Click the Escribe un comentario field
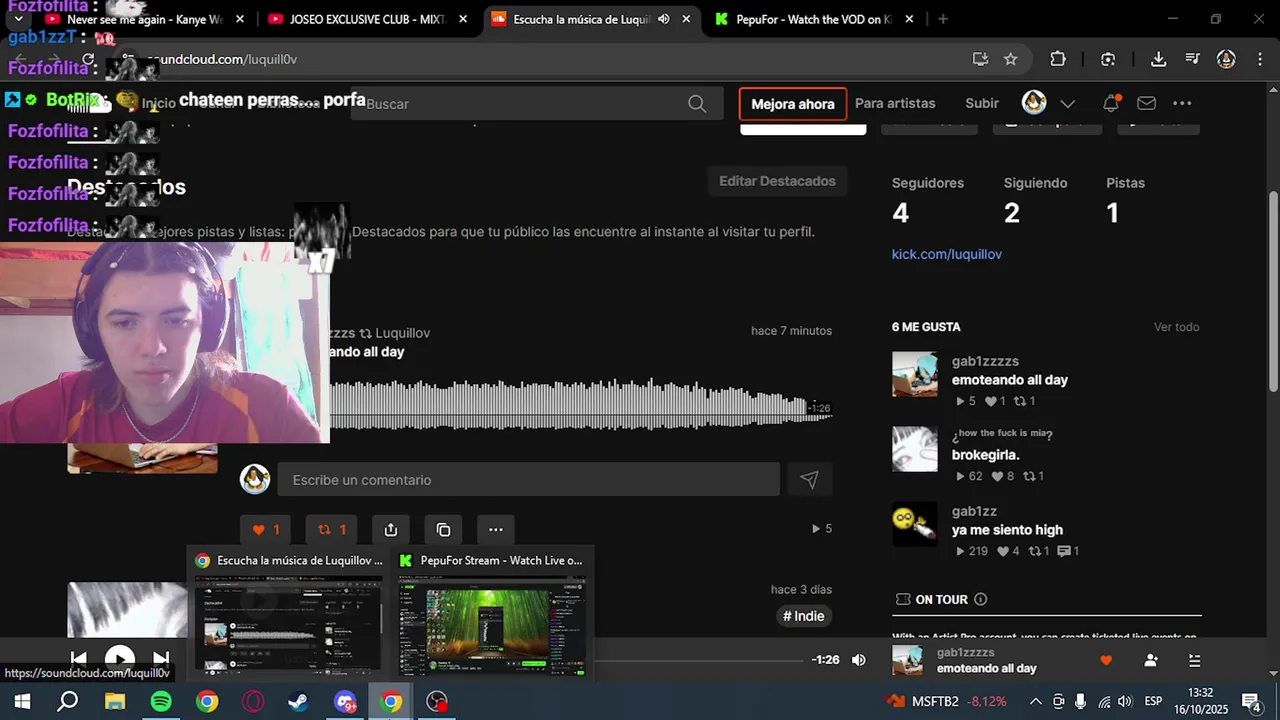This screenshot has width=1280, height=720. [x=528, y=480]
